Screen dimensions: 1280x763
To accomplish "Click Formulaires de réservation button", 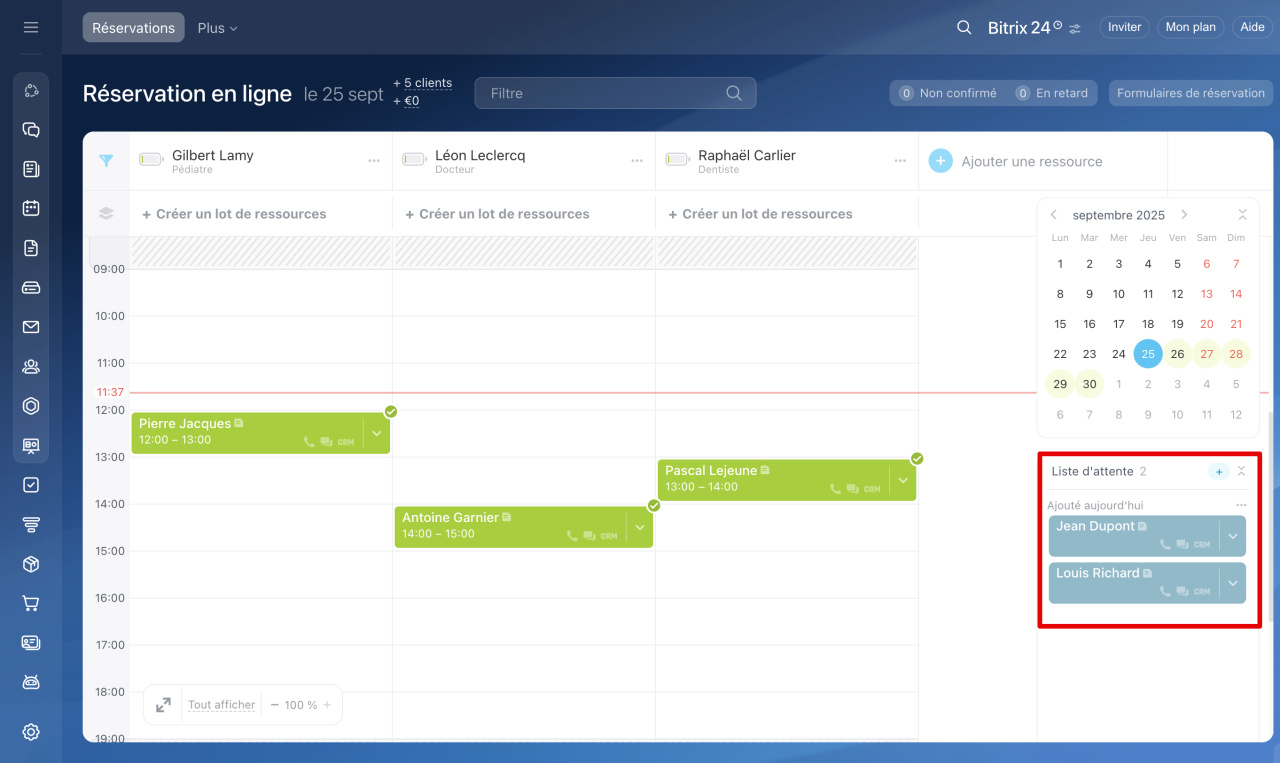I will [1190, 93].
